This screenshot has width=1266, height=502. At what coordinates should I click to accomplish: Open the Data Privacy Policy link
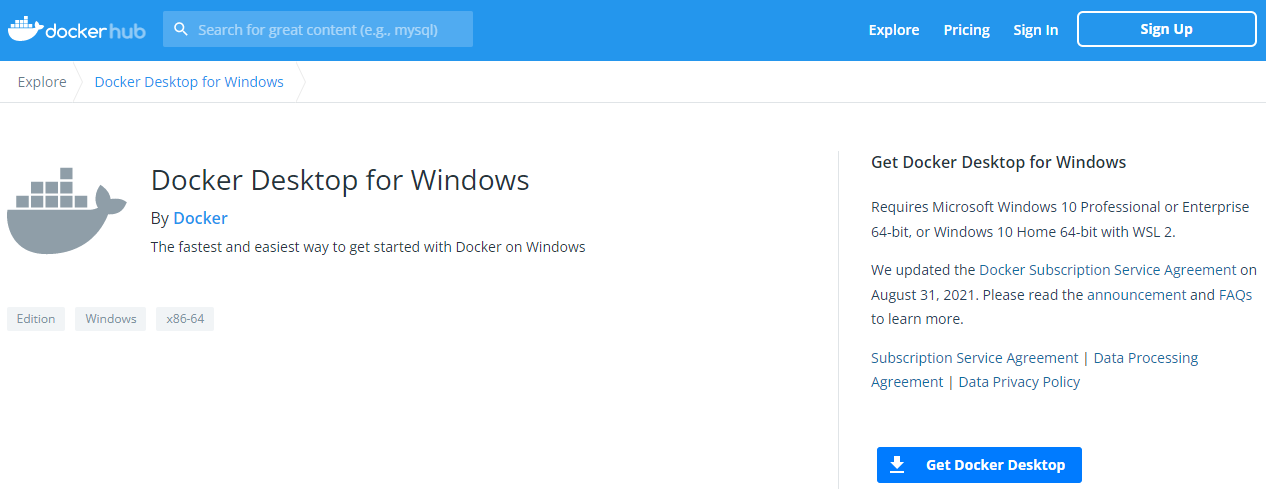(x=1019, y=382)
